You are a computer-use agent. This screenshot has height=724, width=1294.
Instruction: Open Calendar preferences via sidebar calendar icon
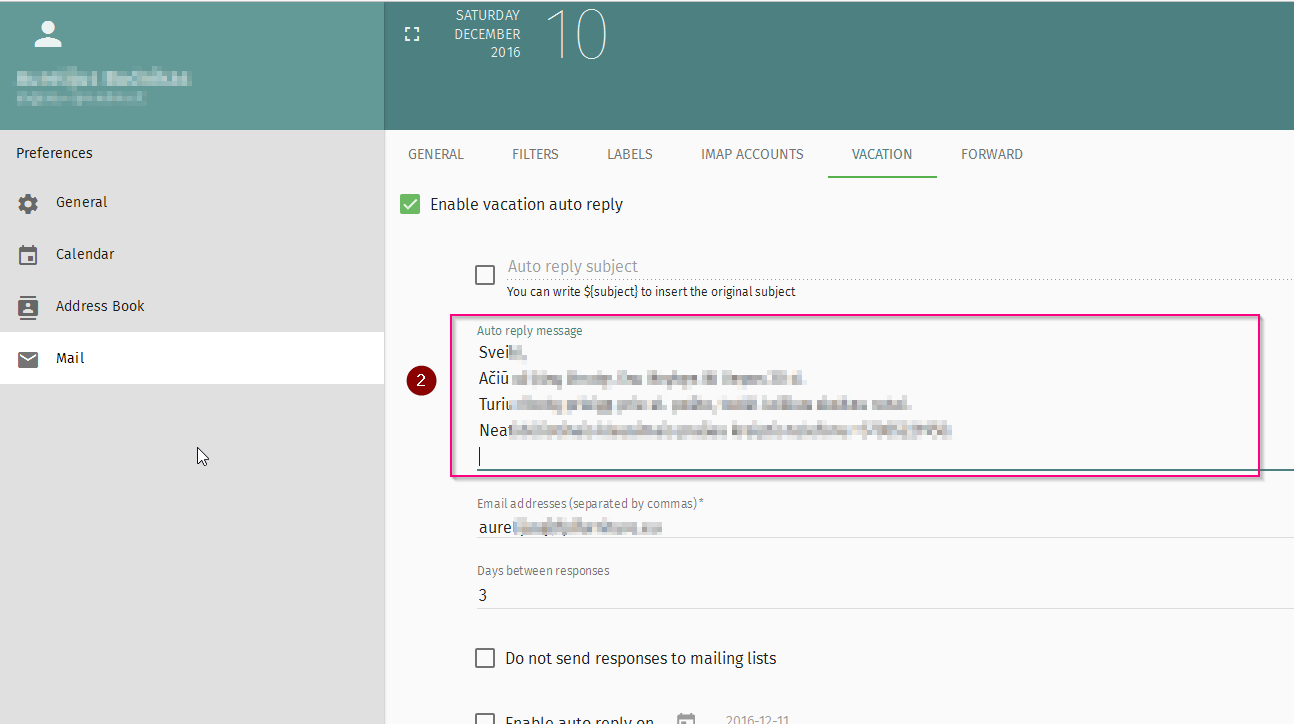[28, 255]
